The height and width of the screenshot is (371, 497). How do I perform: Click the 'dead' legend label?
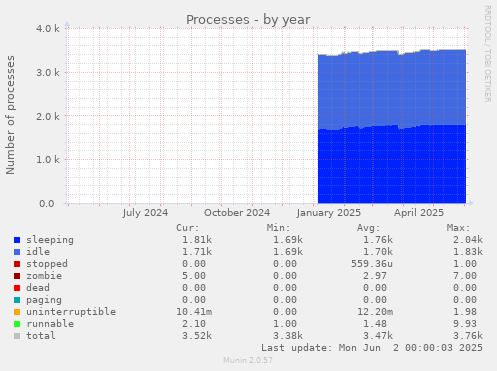(x=38, y=288)
